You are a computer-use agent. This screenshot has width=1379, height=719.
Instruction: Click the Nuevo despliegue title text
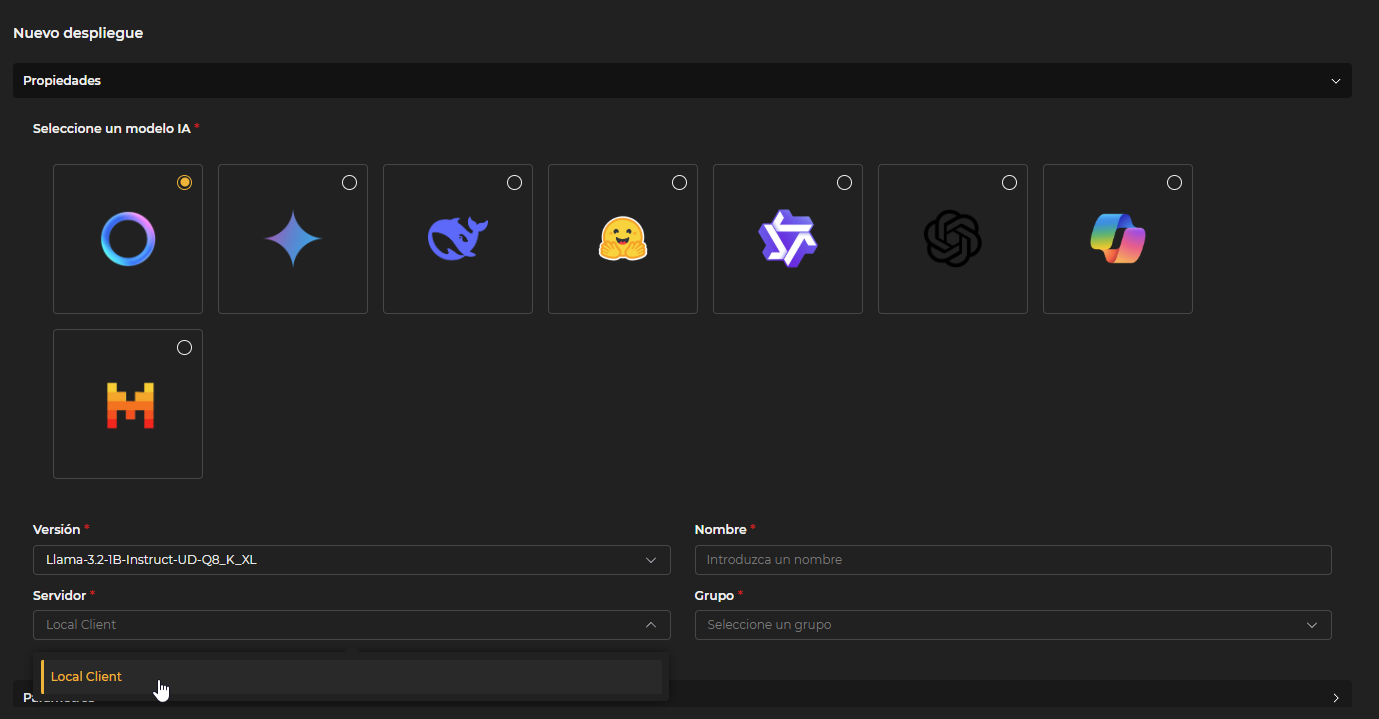click(x=78, y=33)
